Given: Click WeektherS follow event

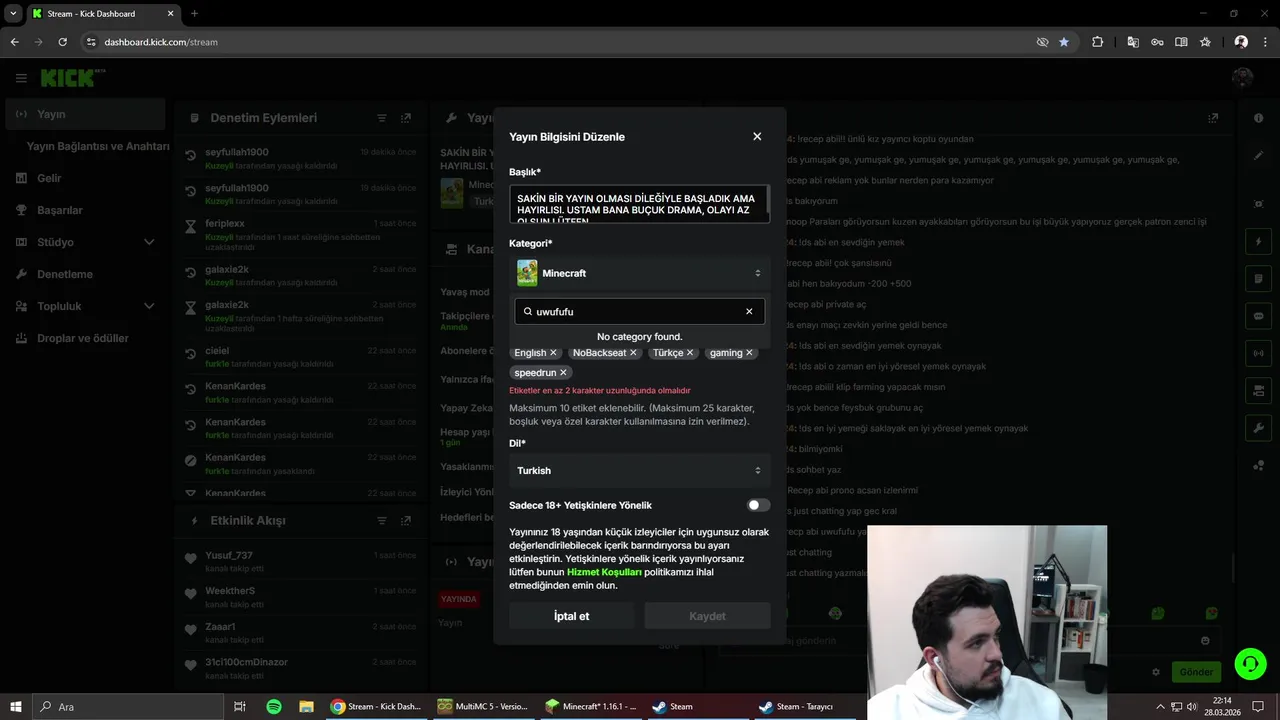Looking at the screenshot, I should coord(301,596).
